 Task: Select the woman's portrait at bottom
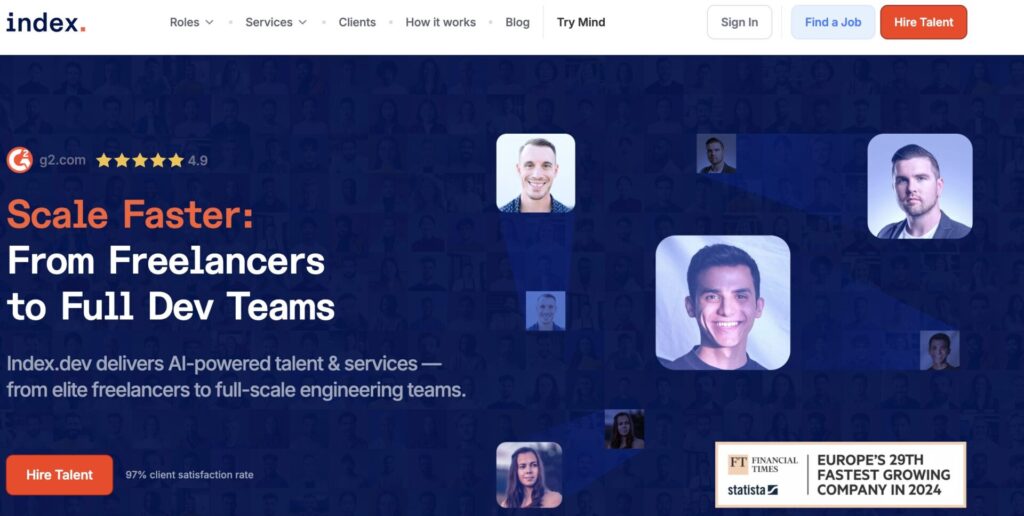pos(529,475)
